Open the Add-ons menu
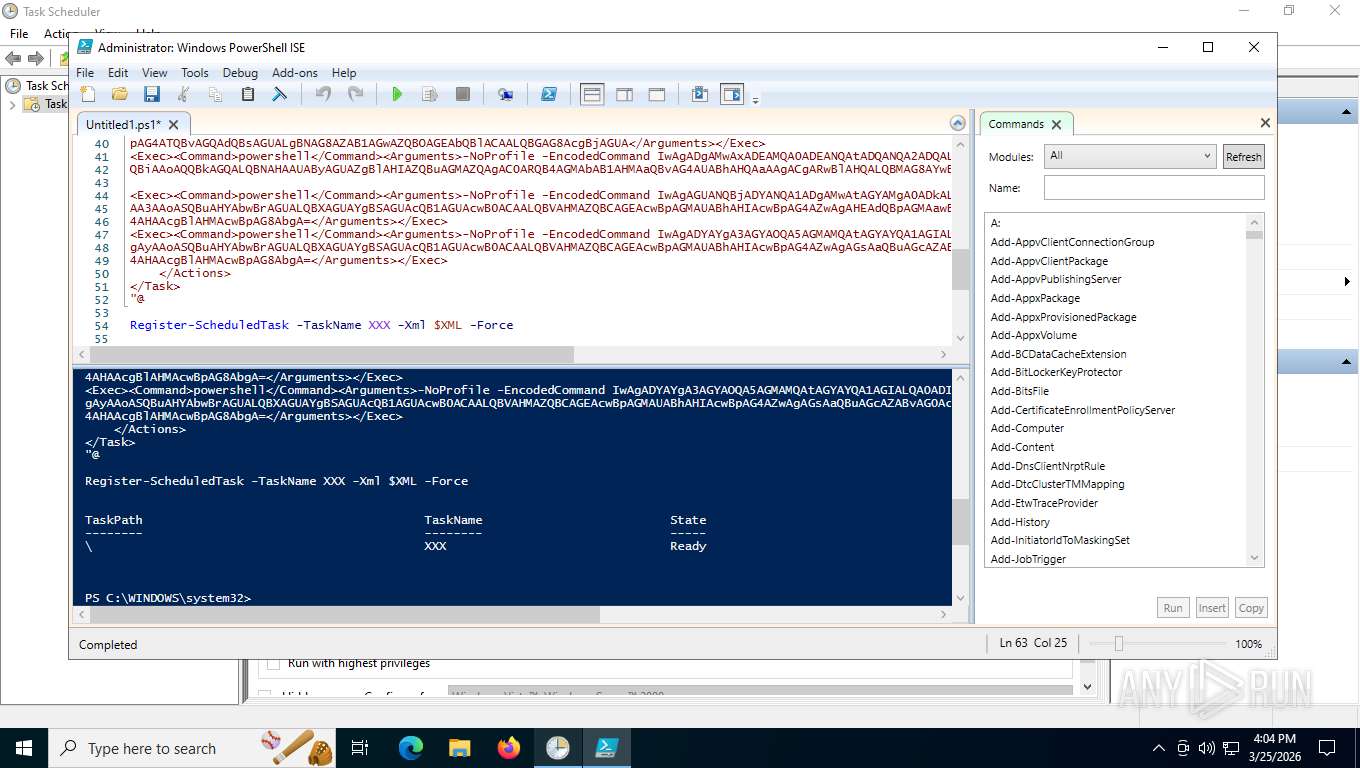 [295, 73]
